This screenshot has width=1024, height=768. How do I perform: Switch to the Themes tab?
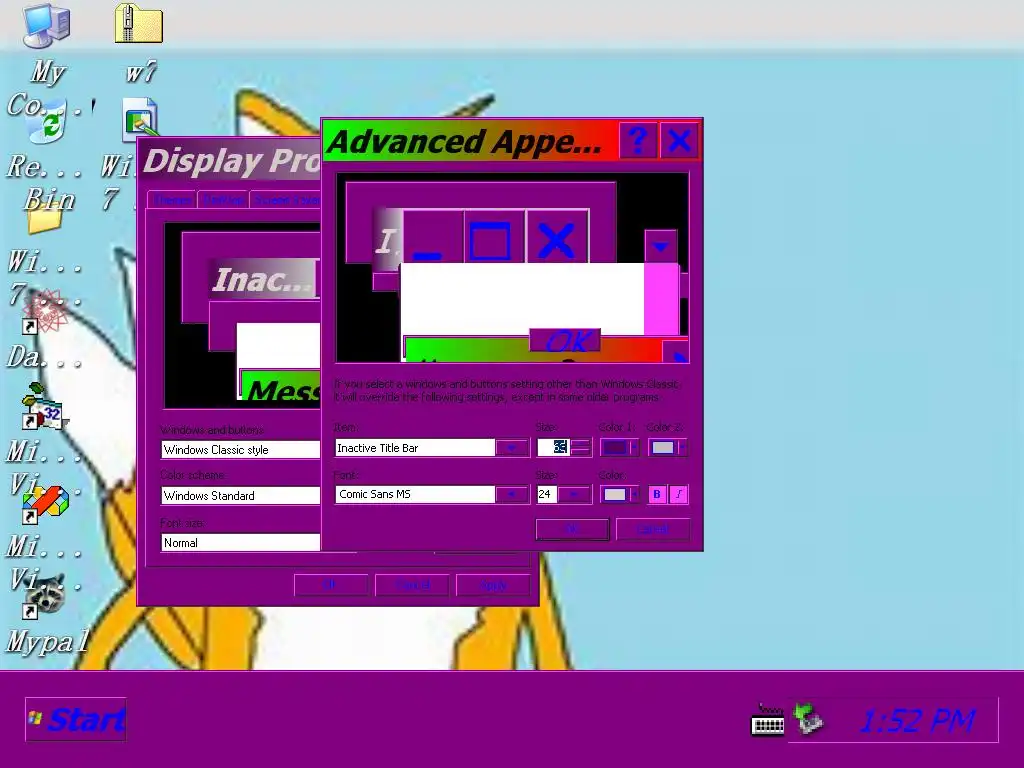coord(172,199)
